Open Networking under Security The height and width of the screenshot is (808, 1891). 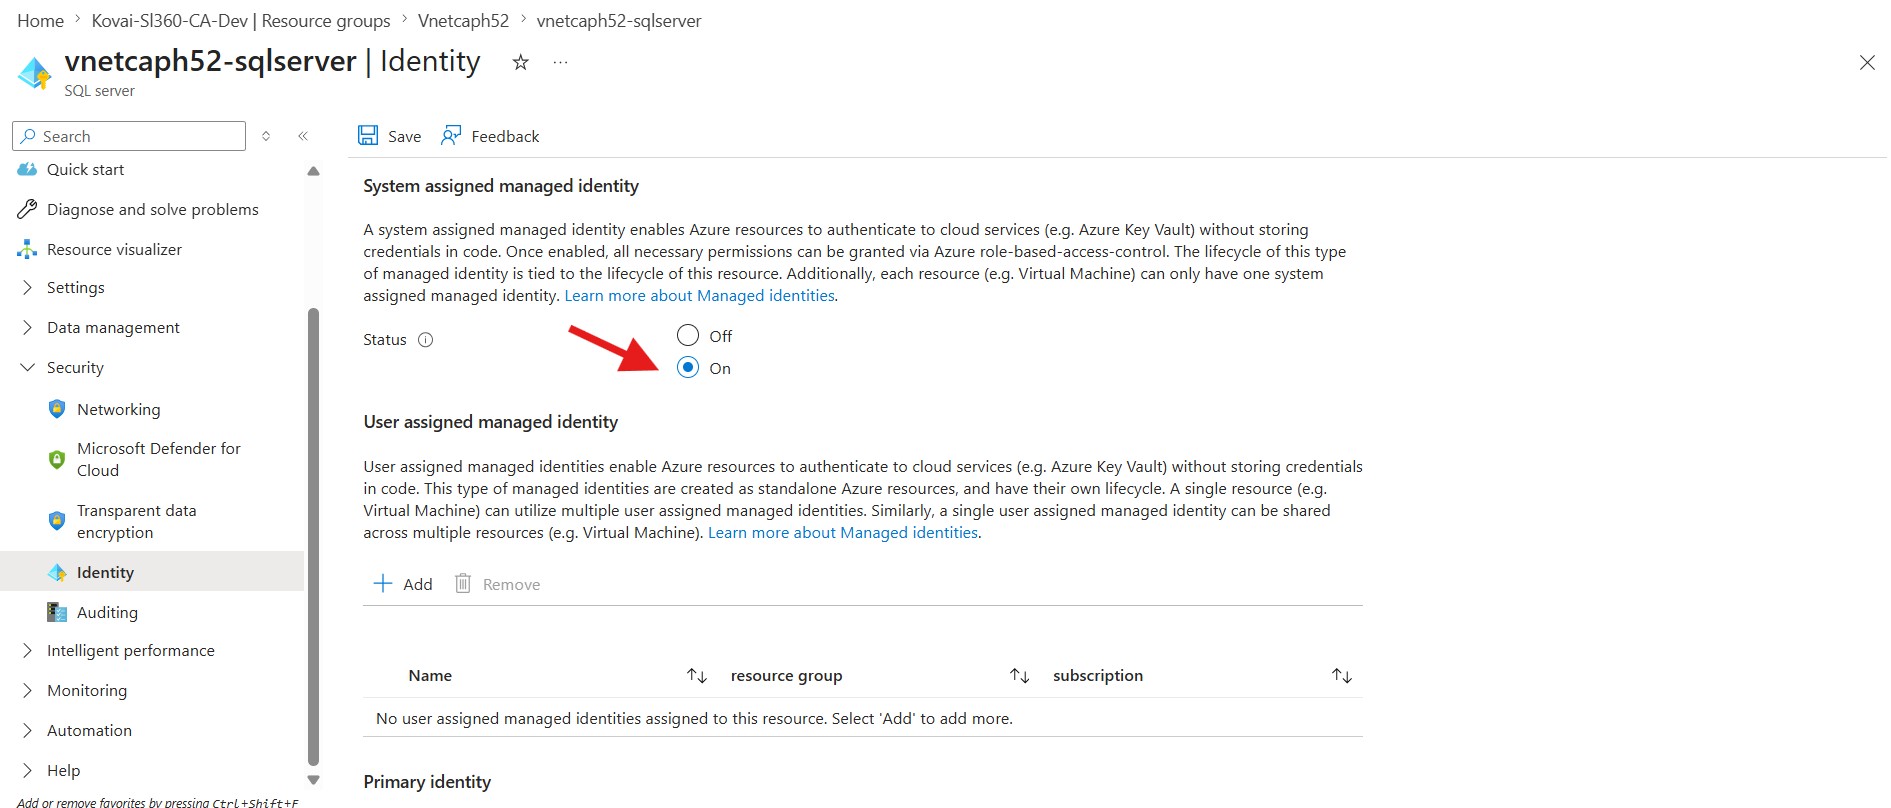tap(118, 409)
